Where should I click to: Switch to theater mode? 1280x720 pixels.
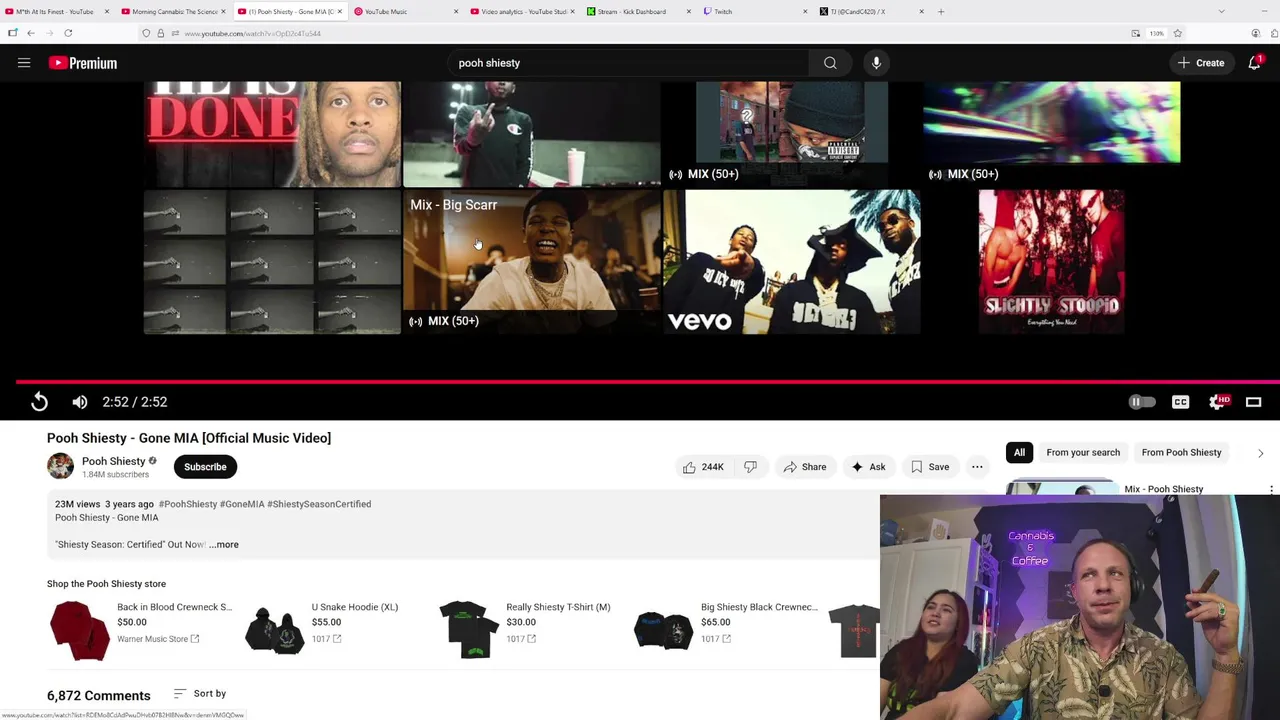(x=1253, y=402)
